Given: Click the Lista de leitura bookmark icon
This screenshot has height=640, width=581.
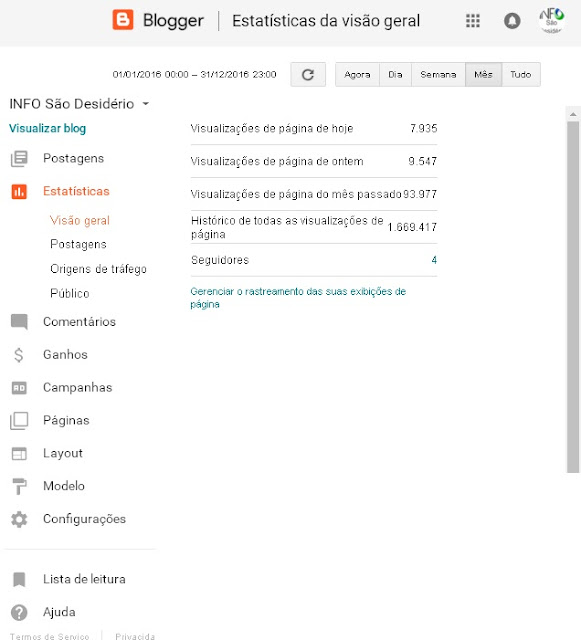Looking at the screenshot, I should [19, 580].
